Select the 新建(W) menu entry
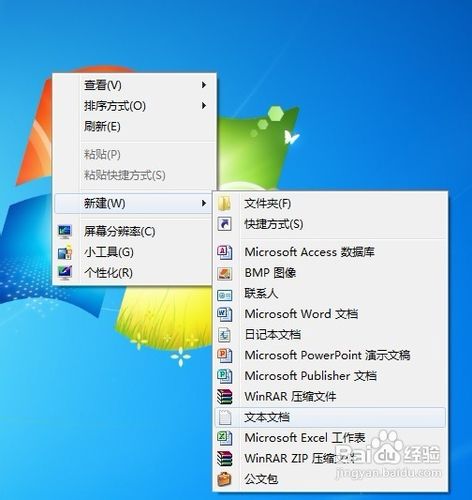 pos(133,203)
